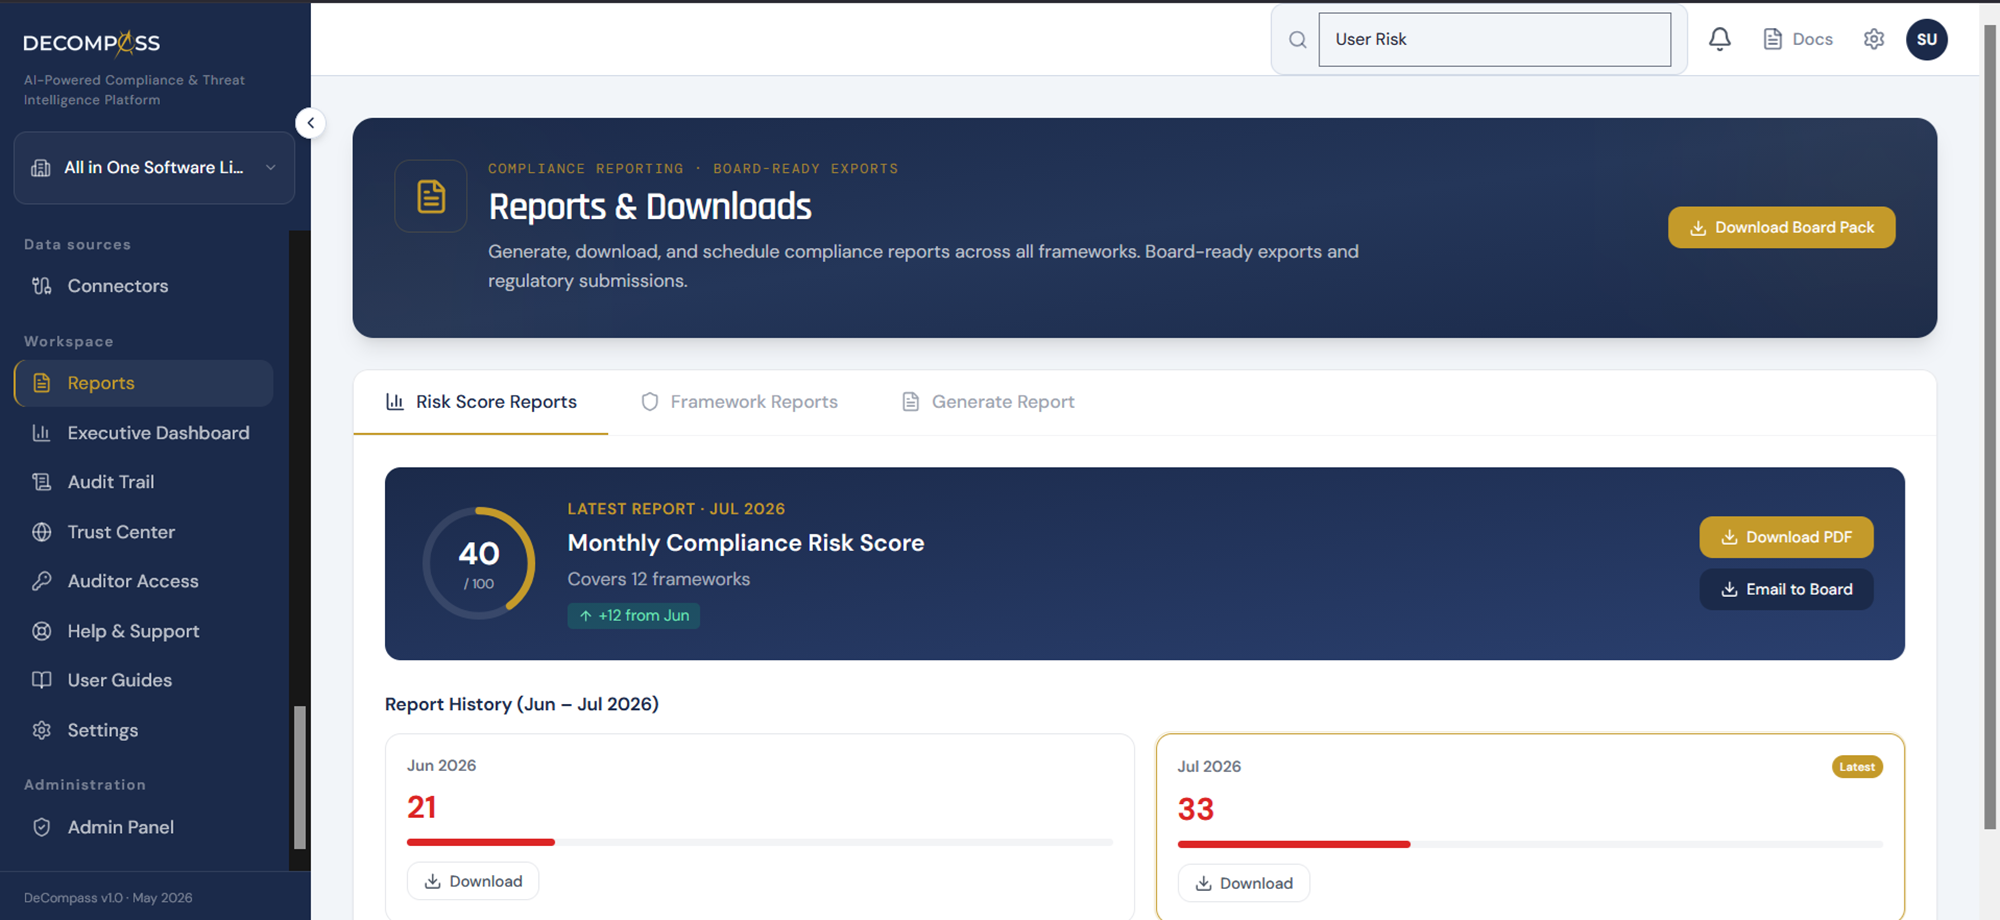Click the Generate Report file icon
Image resolution: width=2000 pixels, height=920 pixels.
(911, 402)
